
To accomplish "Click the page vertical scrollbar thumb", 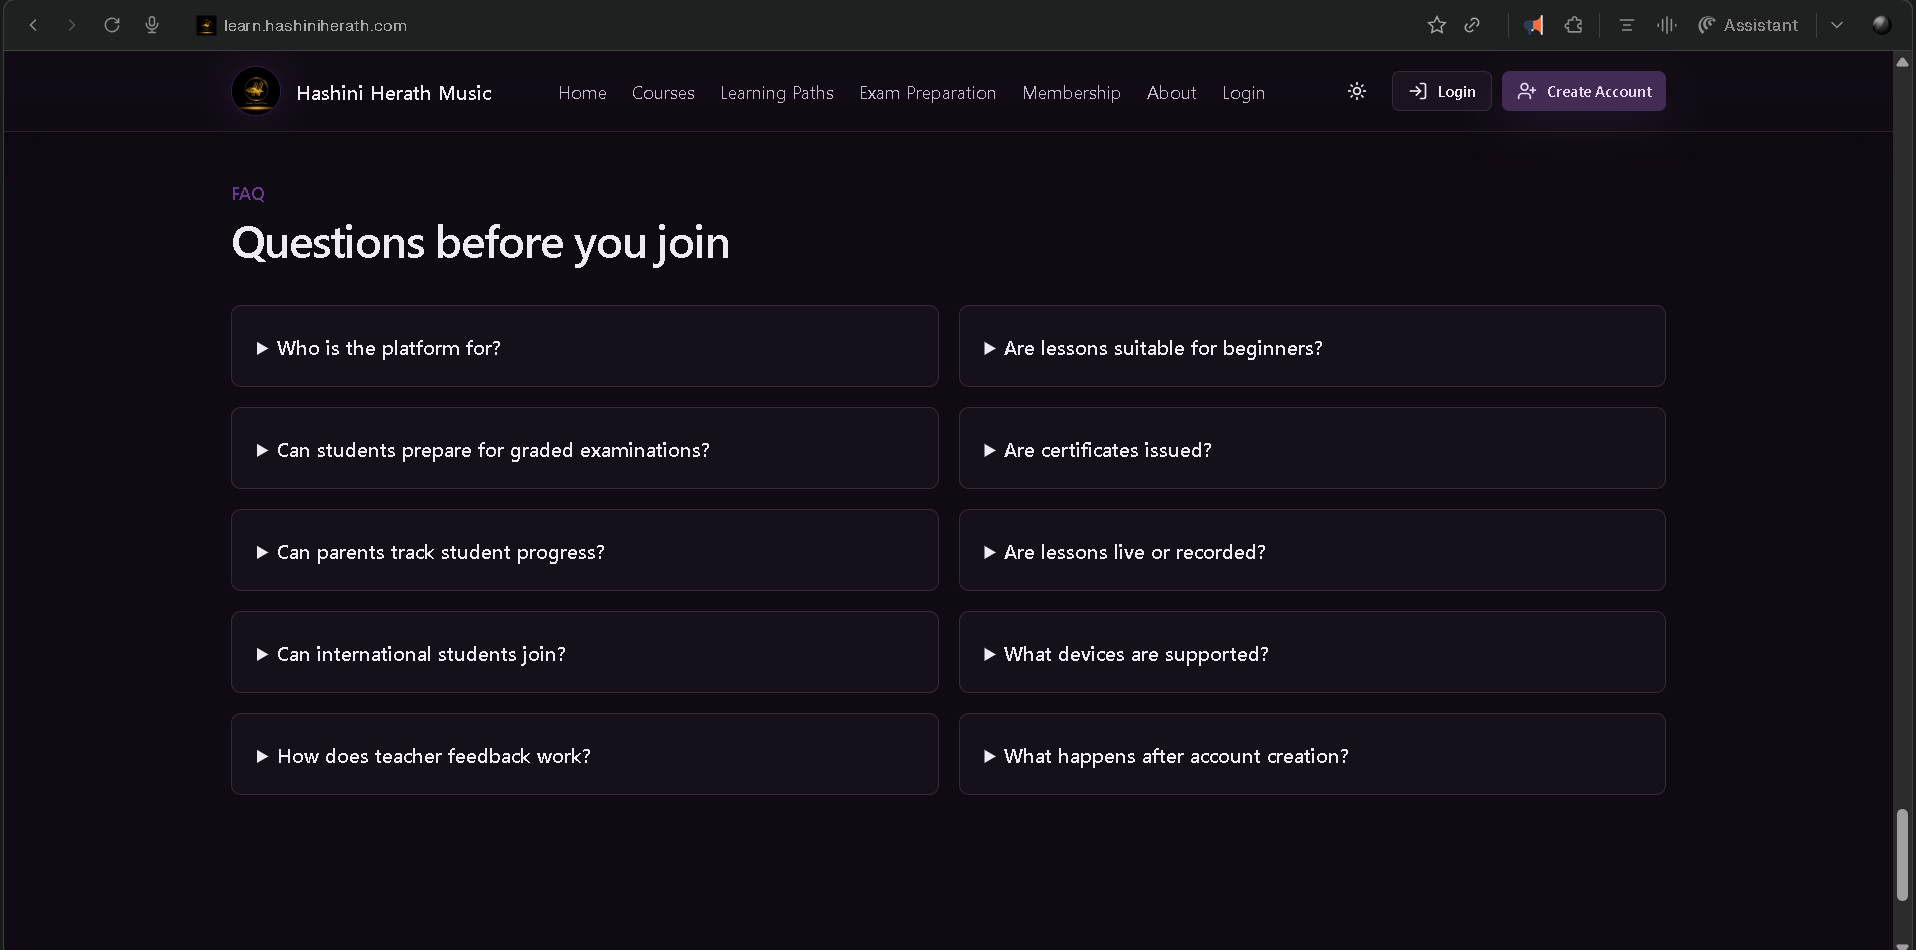I will (1902, 855).
